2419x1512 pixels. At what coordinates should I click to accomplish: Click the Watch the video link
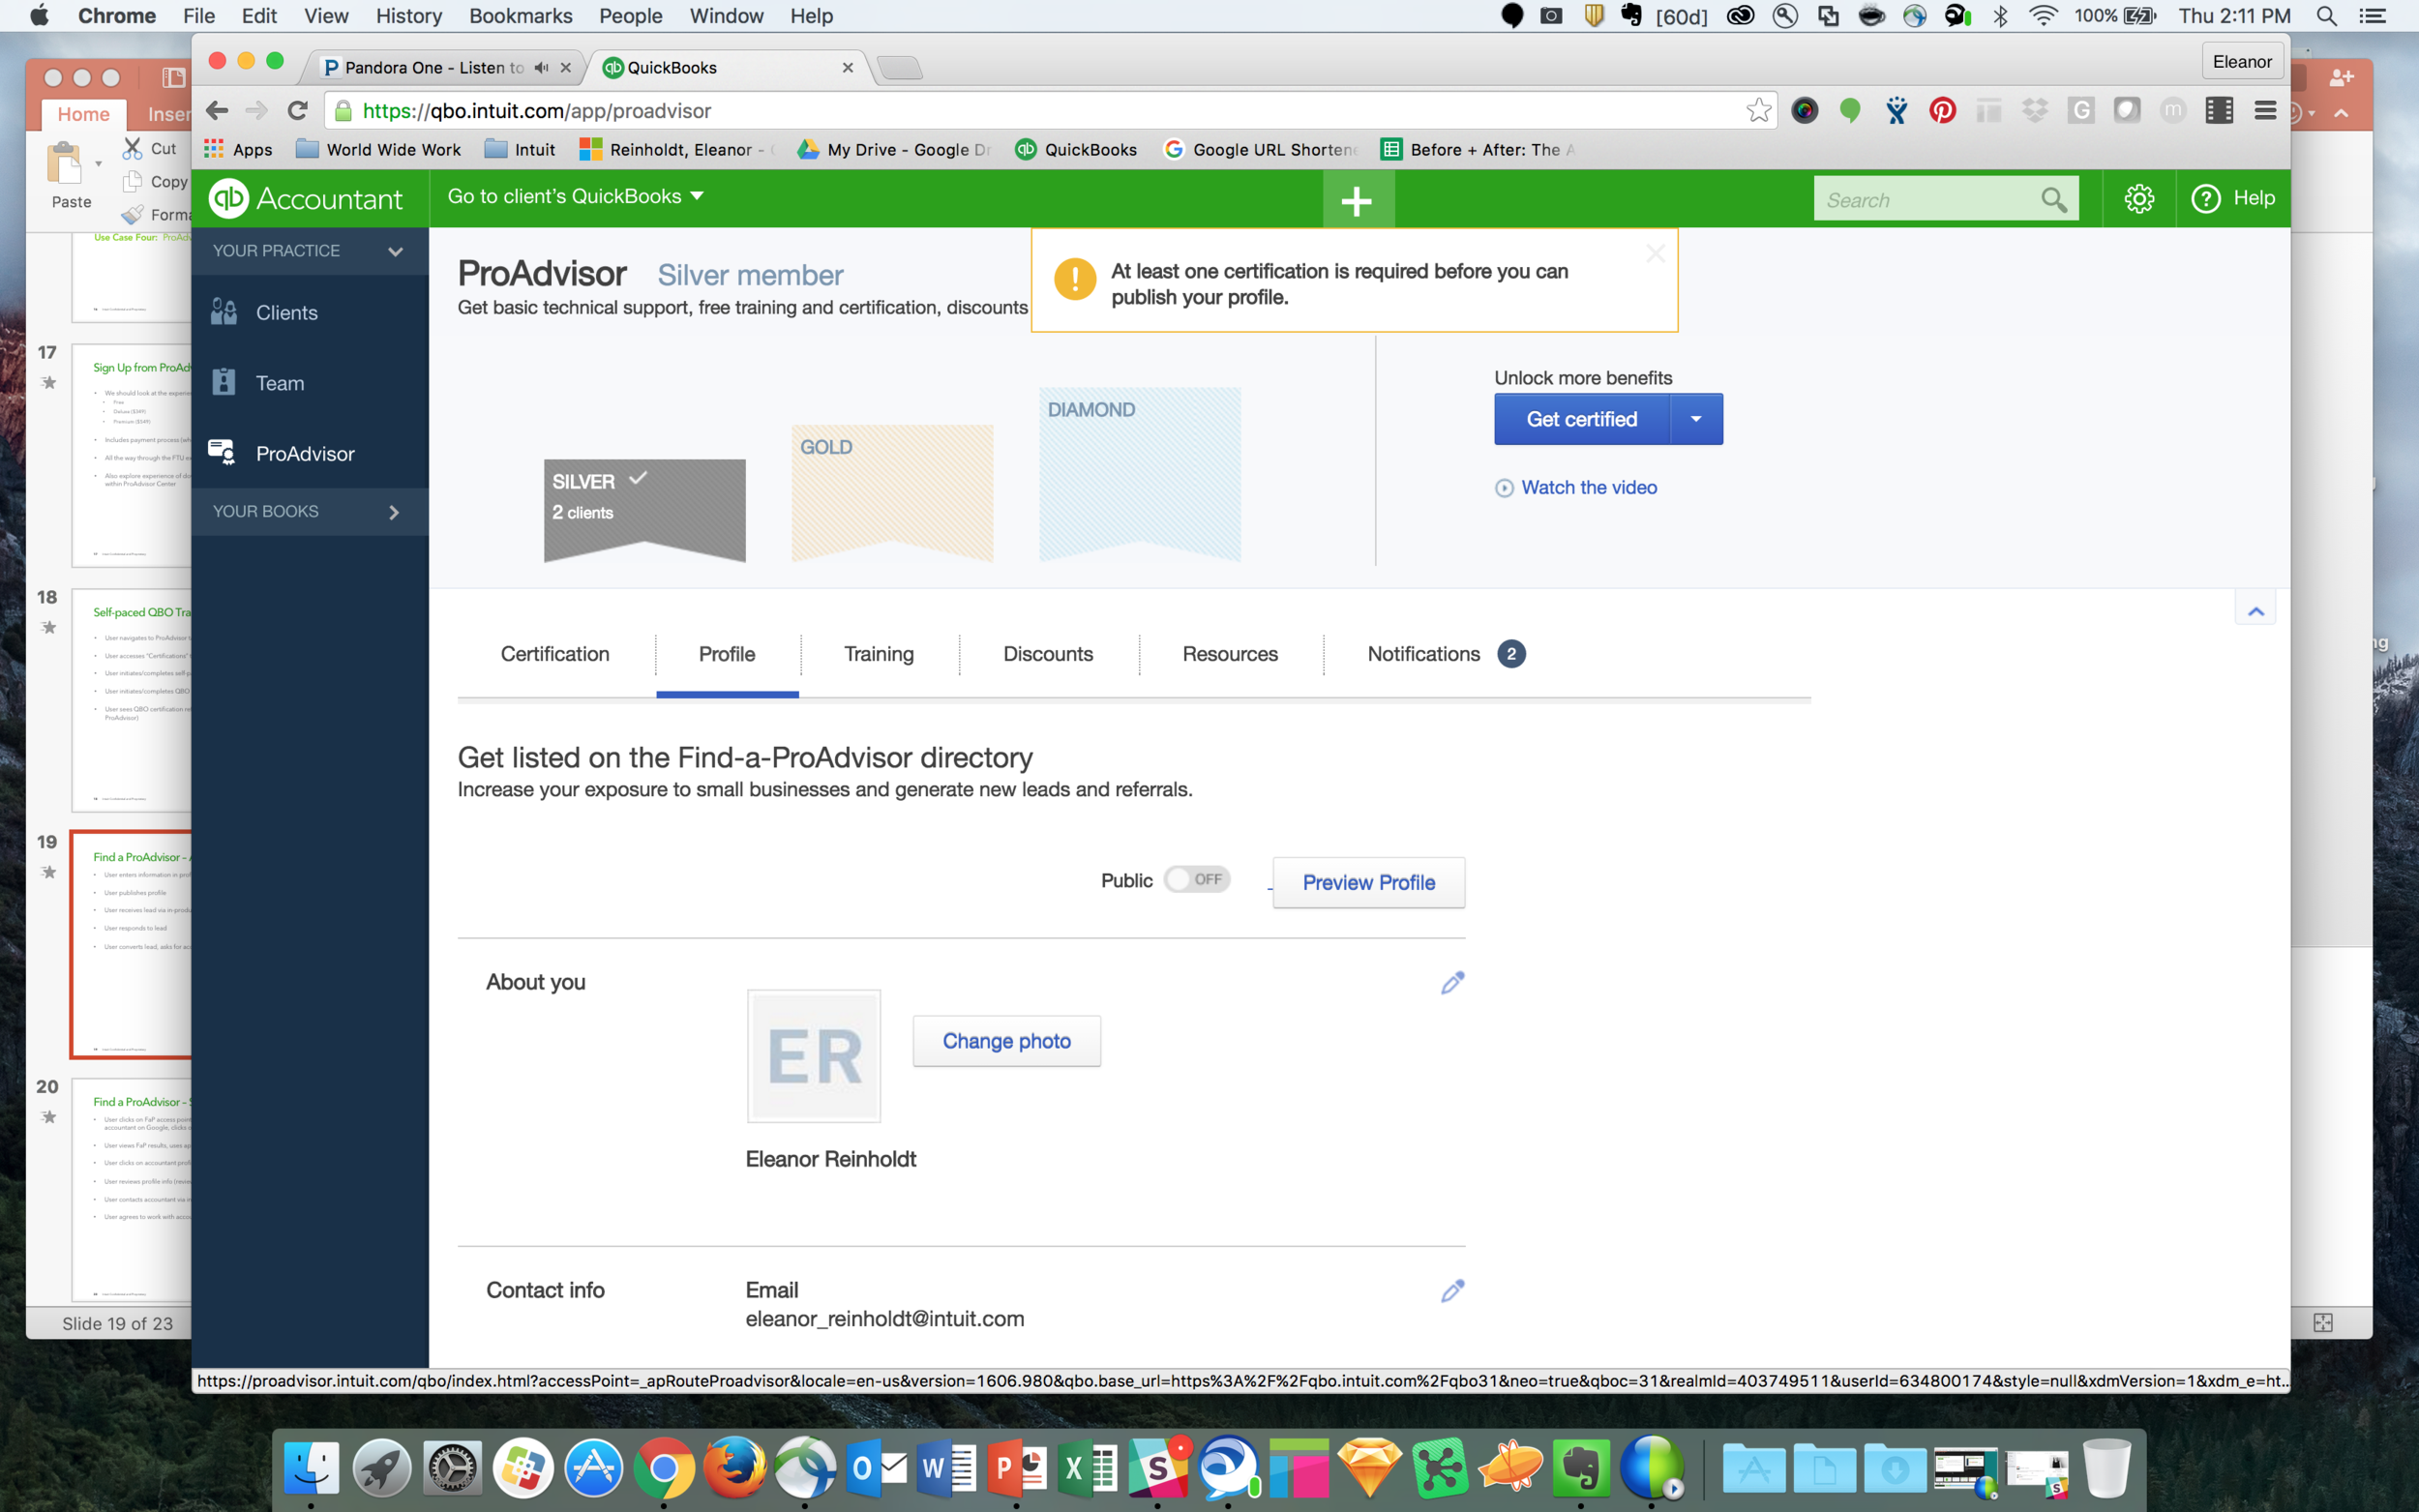click(x=1588, y=488)
